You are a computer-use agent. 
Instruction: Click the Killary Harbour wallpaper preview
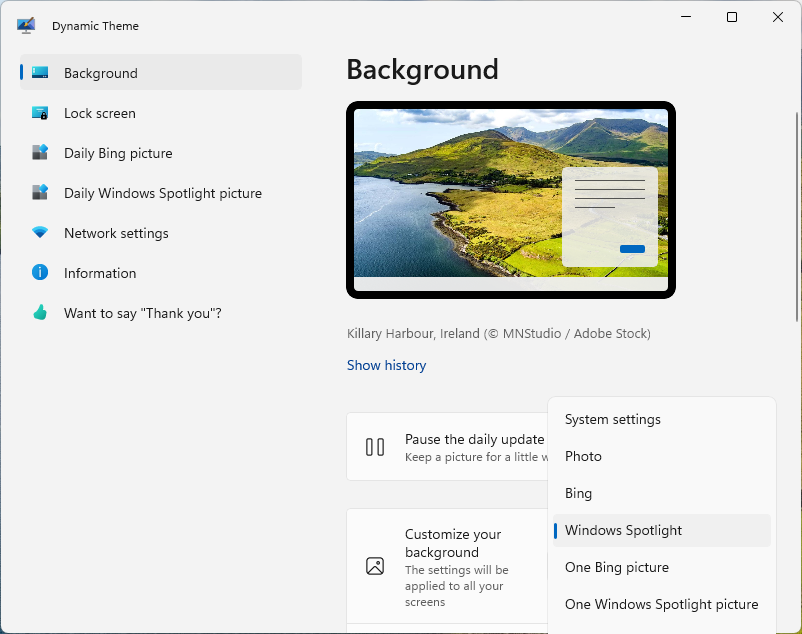pyautogui.click(x=511, y=200)
